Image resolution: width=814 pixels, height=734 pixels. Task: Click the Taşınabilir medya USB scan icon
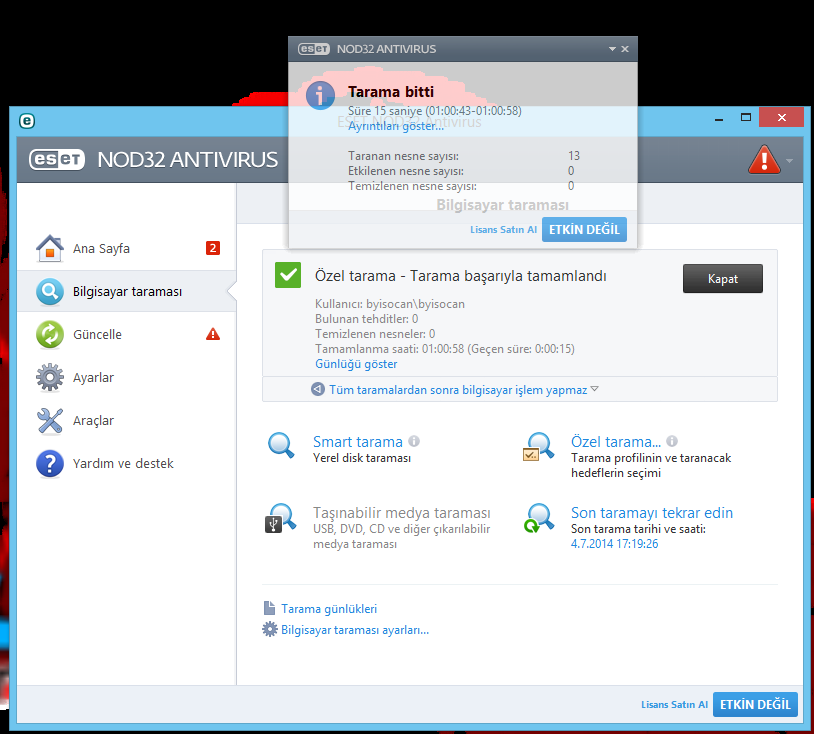coord(281,518)
